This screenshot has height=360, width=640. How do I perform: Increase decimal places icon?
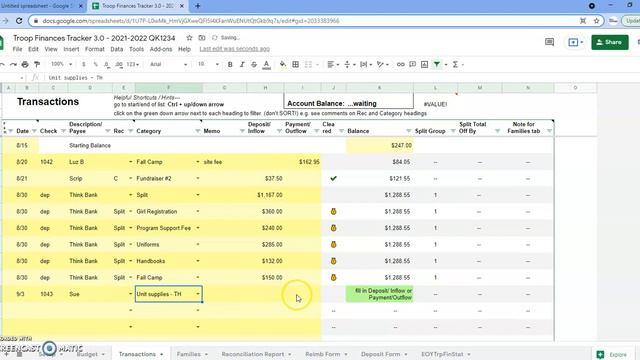click(119, 64)
